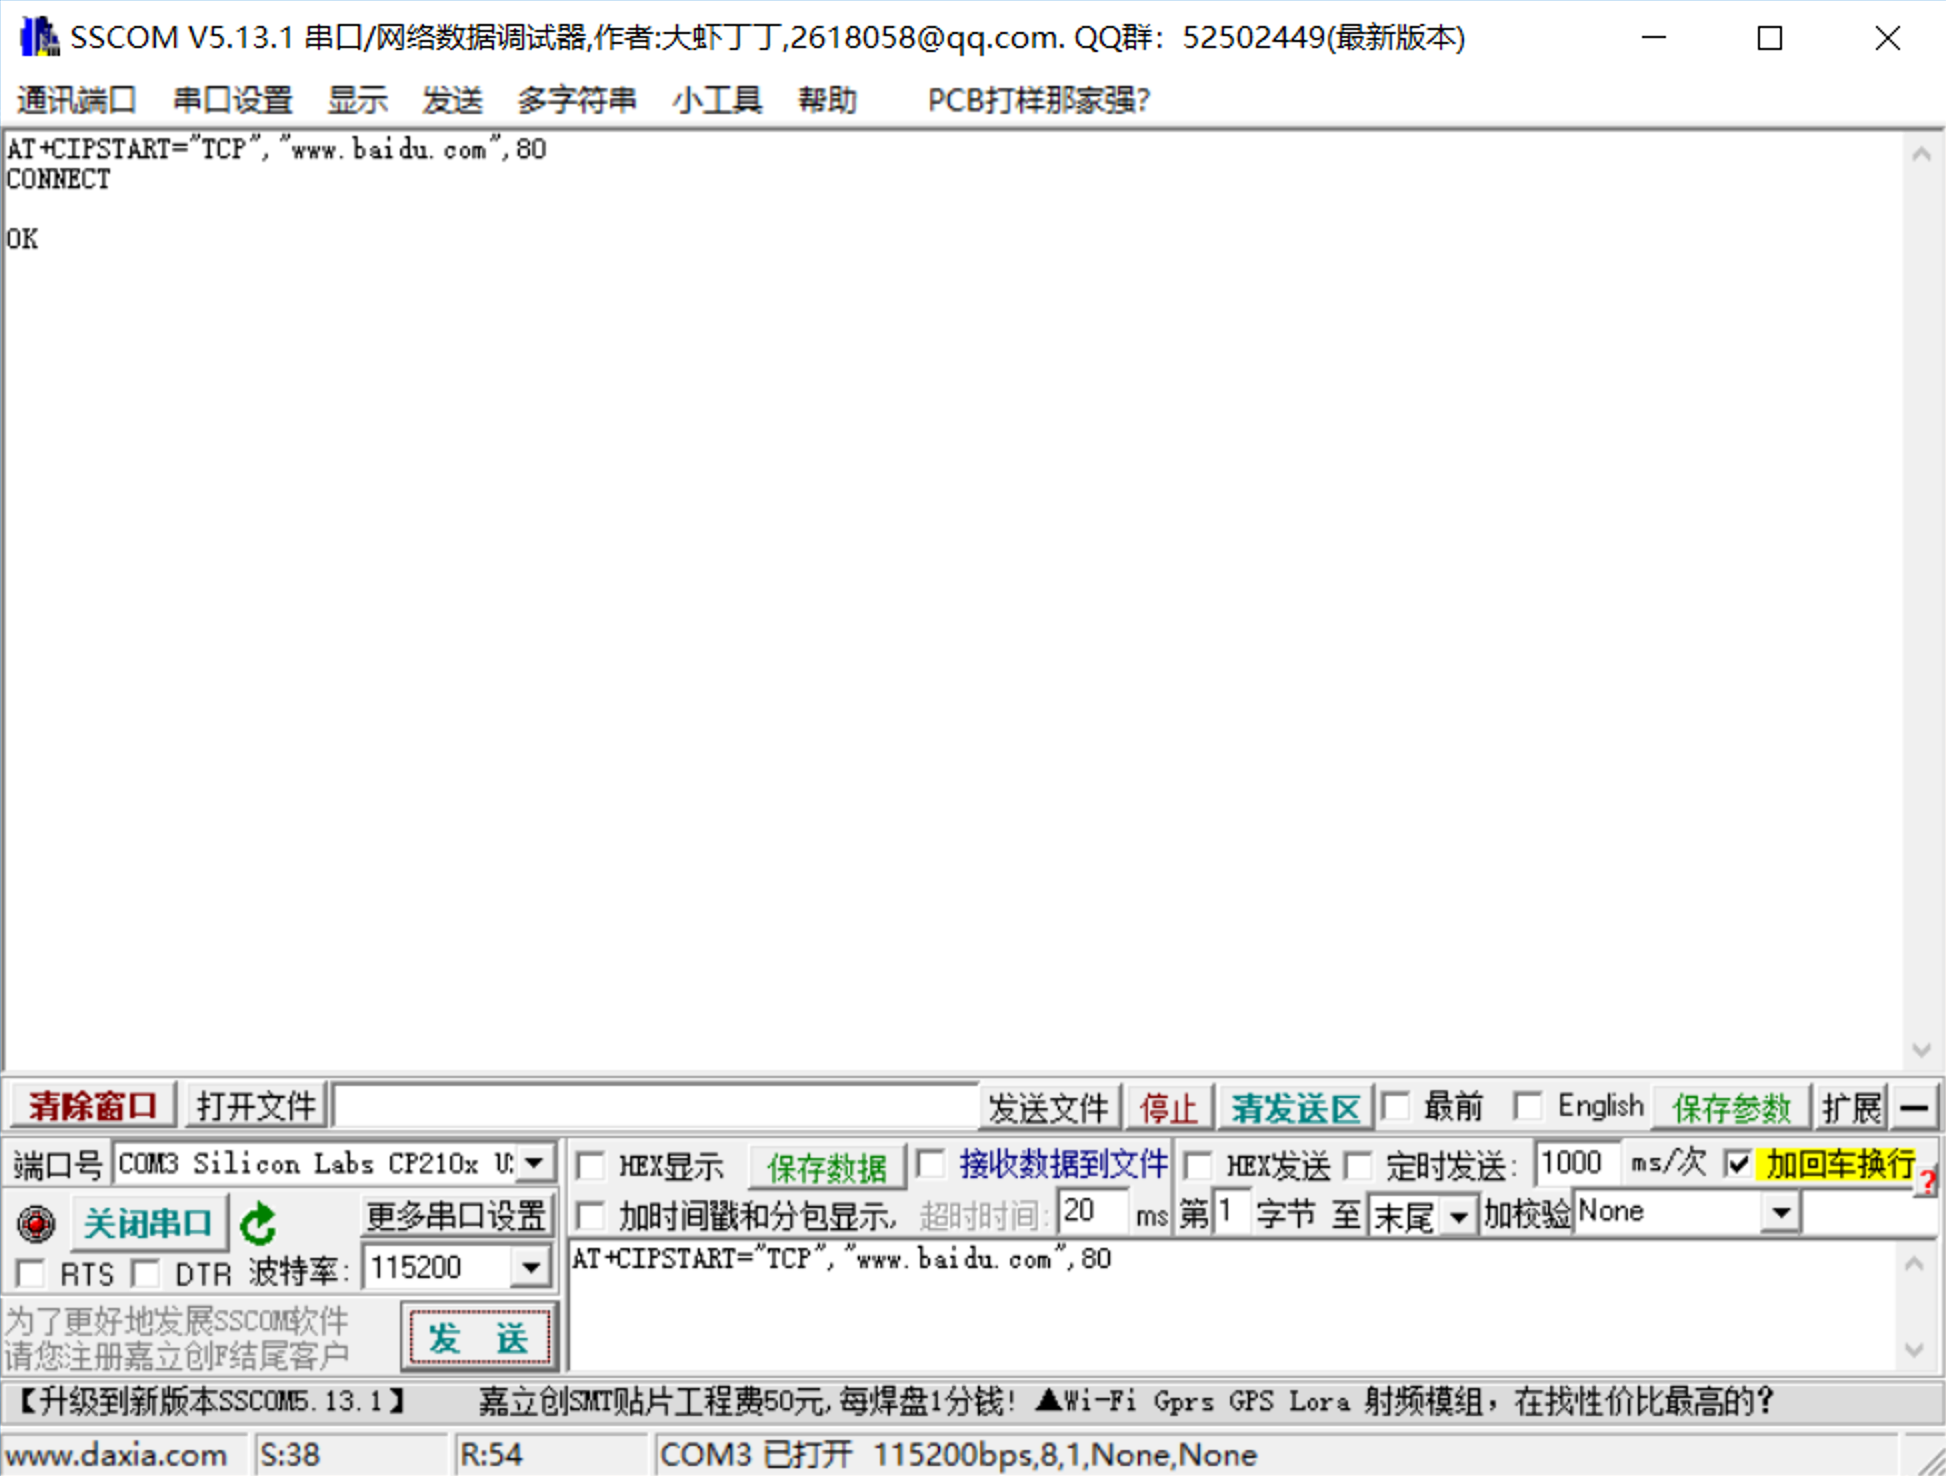Open the 串口设置 menu
Screen dimensions: 1946x1476
click(232, 100)
